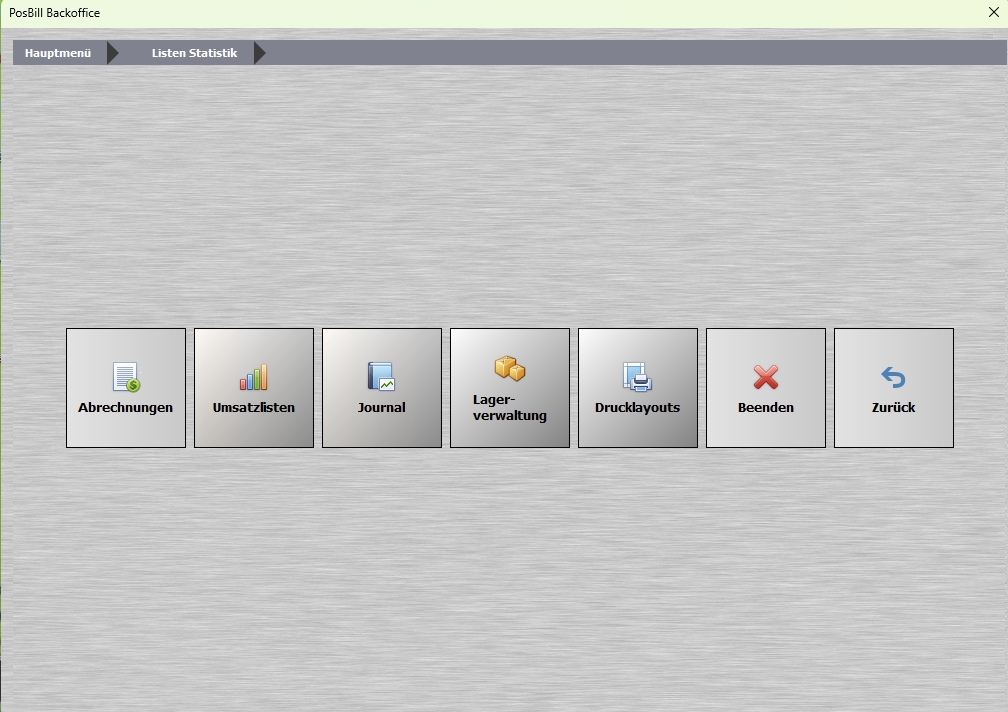
Task: Navigate to Hauptmenü in breadcrumb
Action: click(x=58, y=53)
